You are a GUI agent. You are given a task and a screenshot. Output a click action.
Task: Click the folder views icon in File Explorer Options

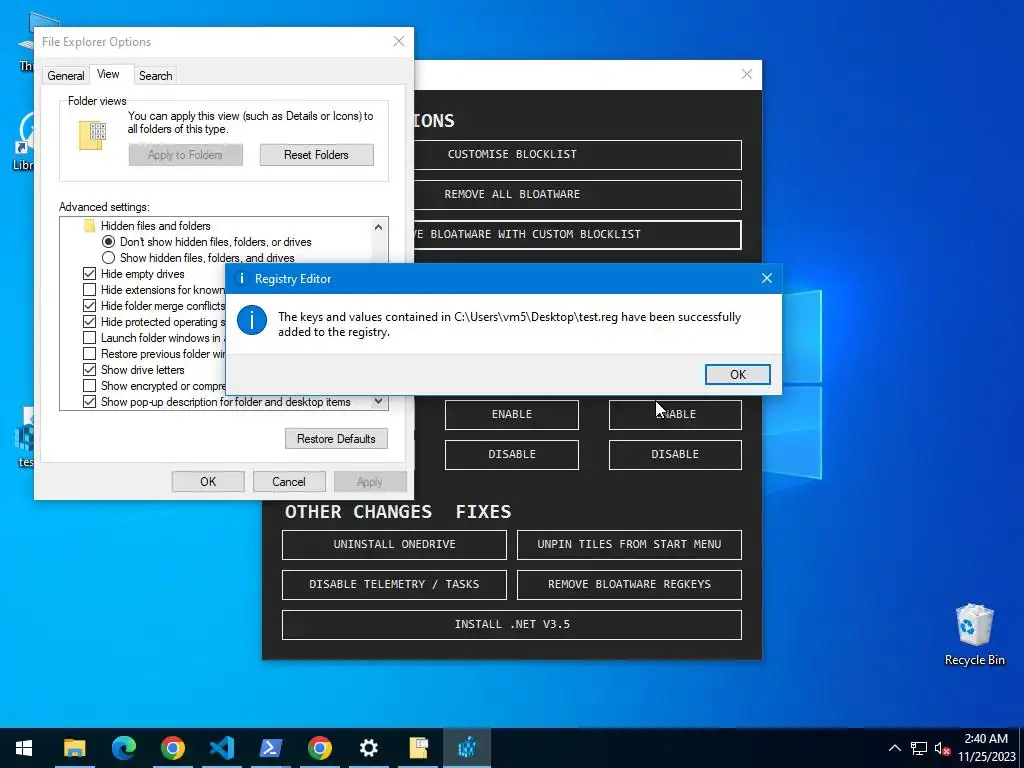(92, 135)
